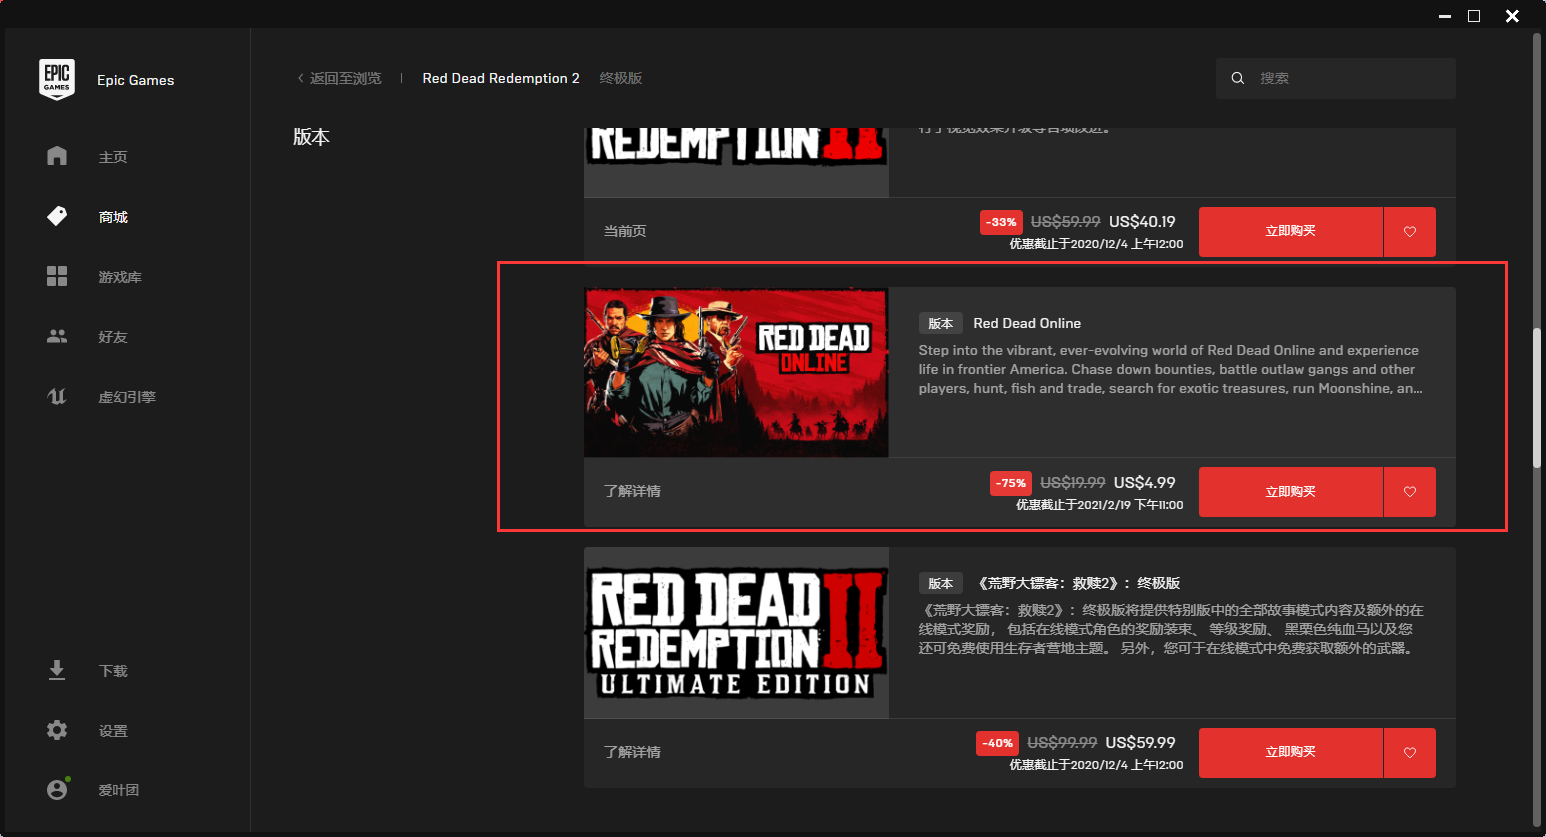Add the Ultimate Edition to wishlist

1410,753
